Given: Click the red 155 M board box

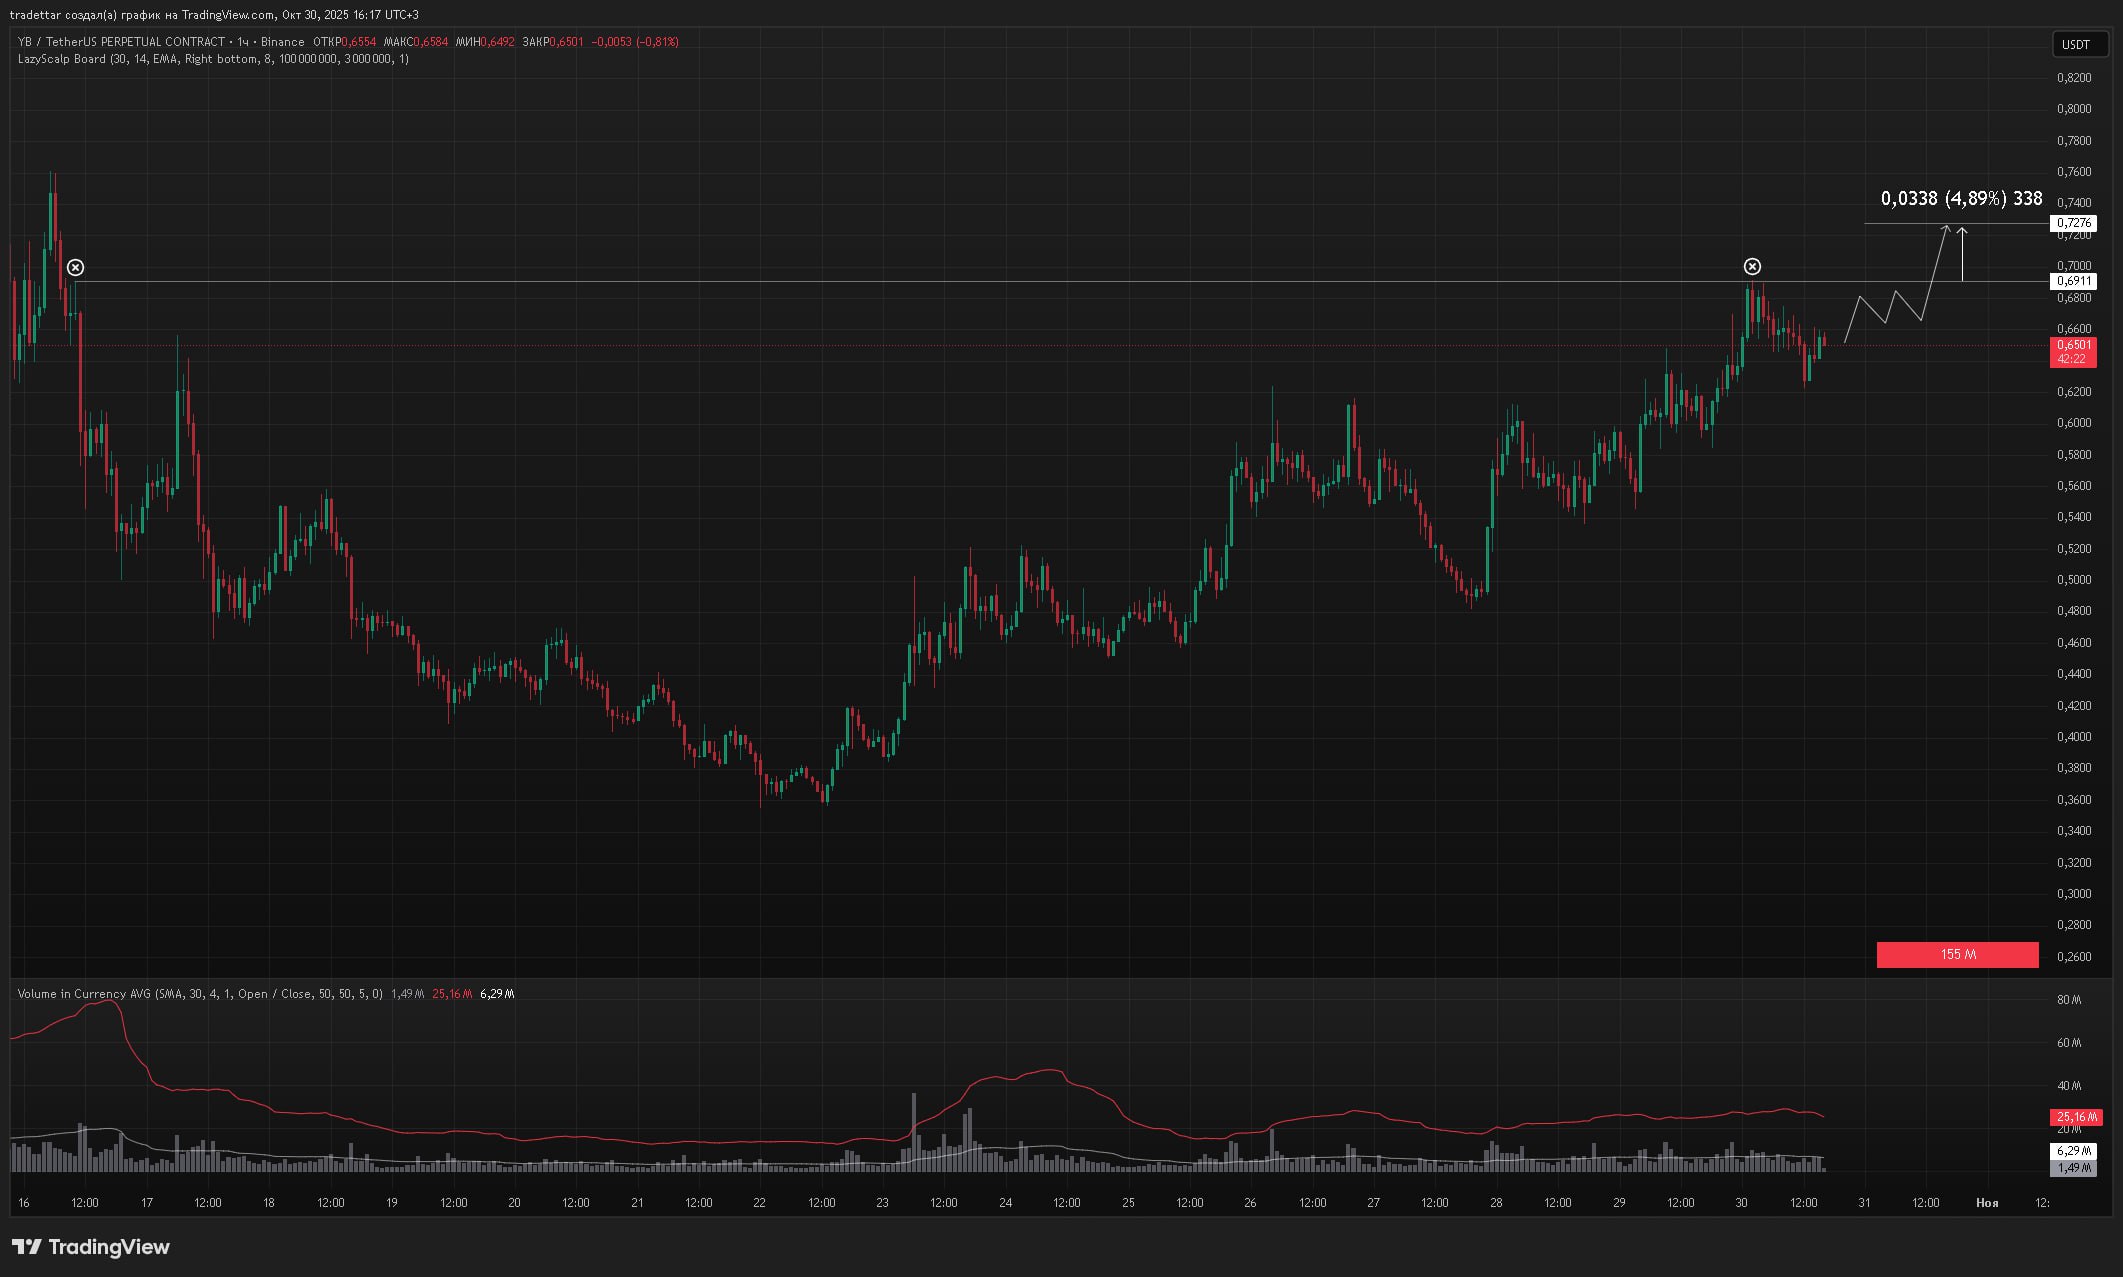Looking at the screenshot, I should click(1957, 954).
